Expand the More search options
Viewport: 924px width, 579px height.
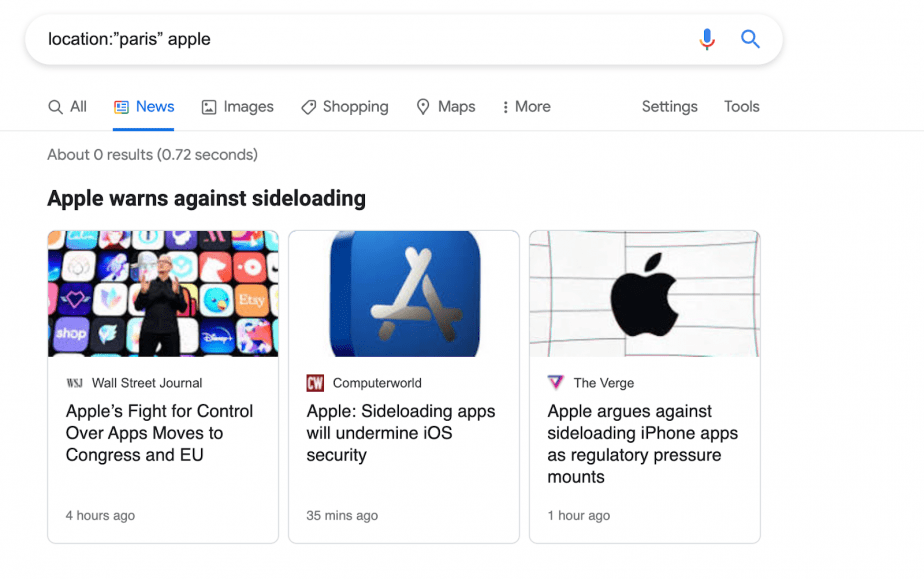pos(526,107)
